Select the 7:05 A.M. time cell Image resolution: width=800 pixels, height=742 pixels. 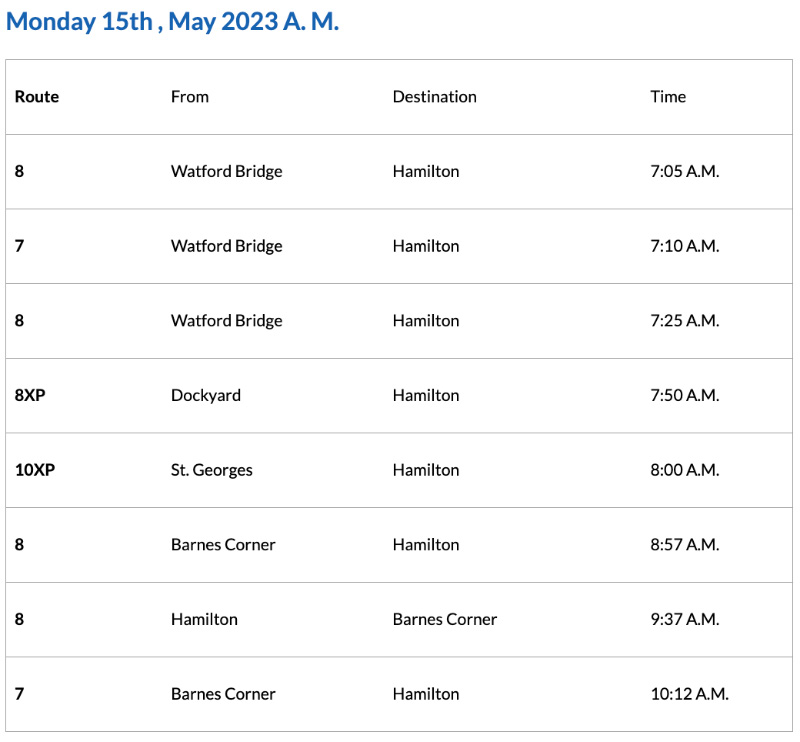point(684,171)
